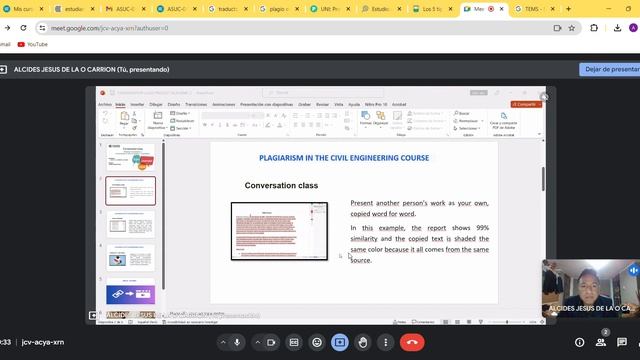The width and height of the screenshot is (640, 360).
Task: Open a new browser tab
Action: tap(568, 9)
